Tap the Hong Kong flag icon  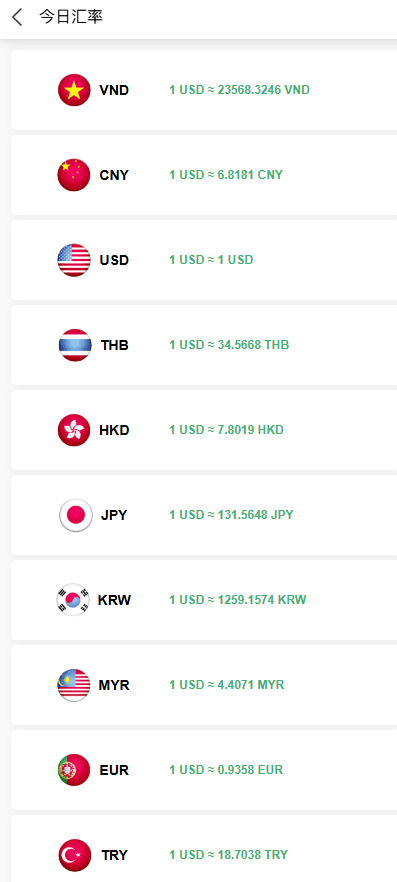[x=74, y=430]
